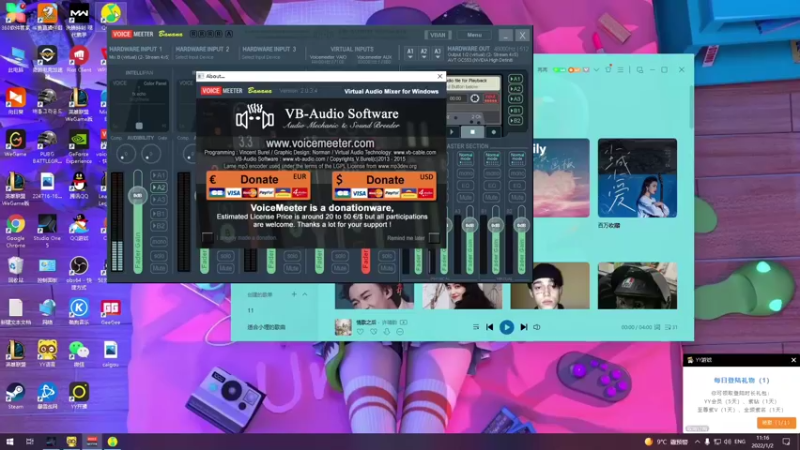This screenshot has width=800, height=450.
Task: Switch the music player to mini mode
Action: [640, 69]
